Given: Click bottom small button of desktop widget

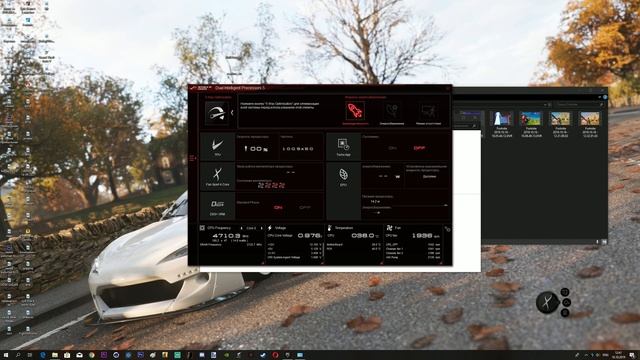Looking at the screenshot, I should coord(565,313).
